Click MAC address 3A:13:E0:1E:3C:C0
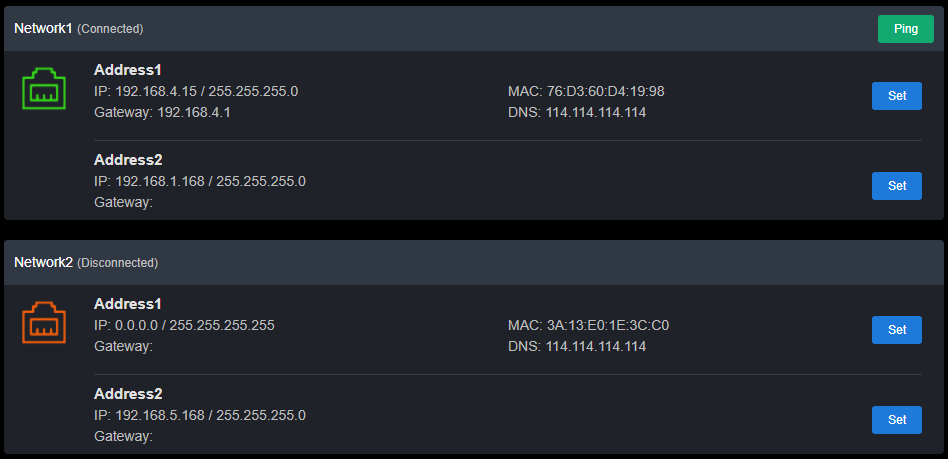Screen dimensions: 948x459 point(588,325)
